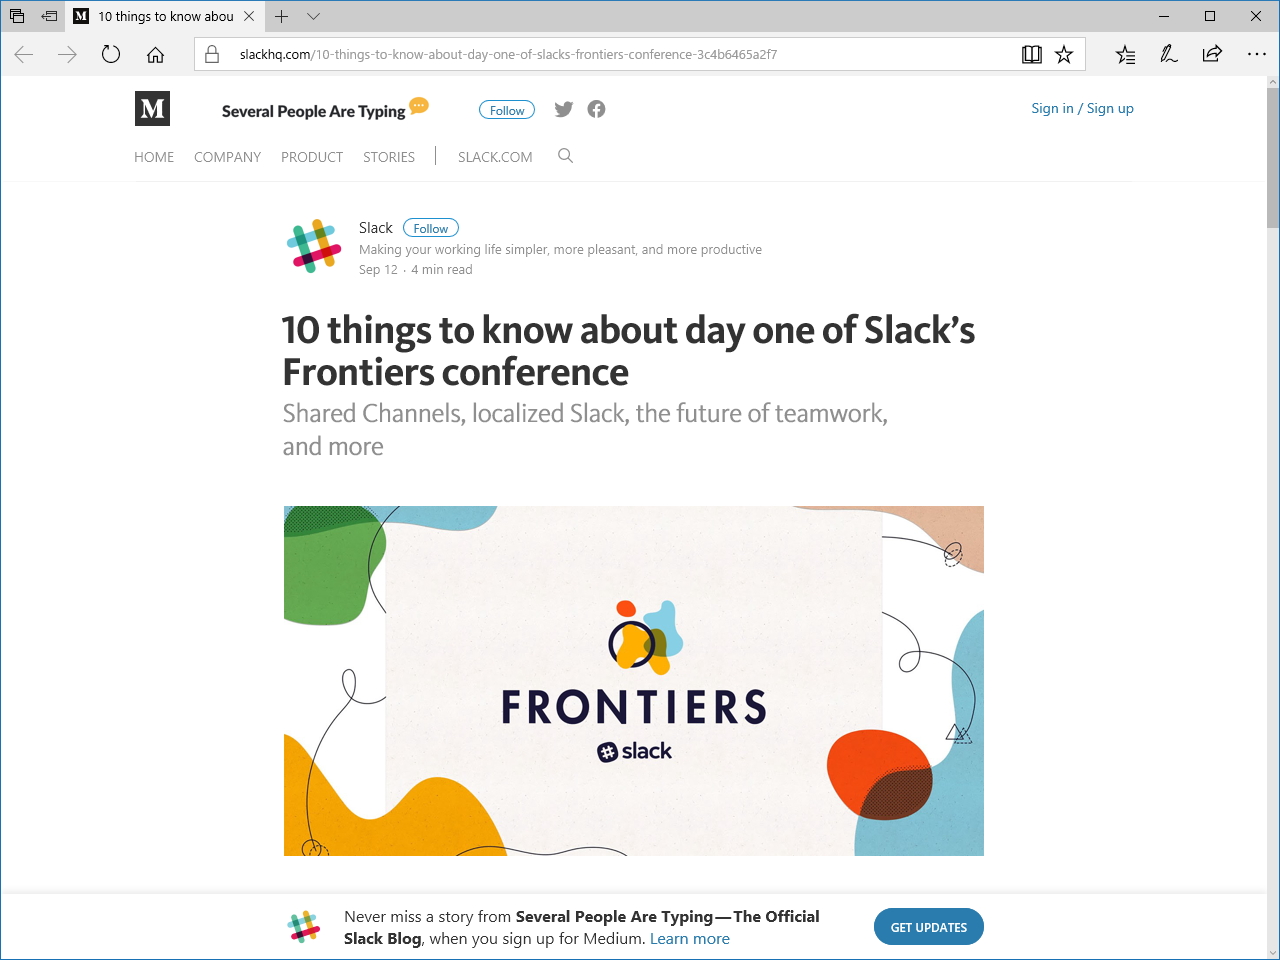The height and width of the screenshot is (960, 1280).
Task: Click the Add notes pen icon
Action: (x=1168, y=54)
